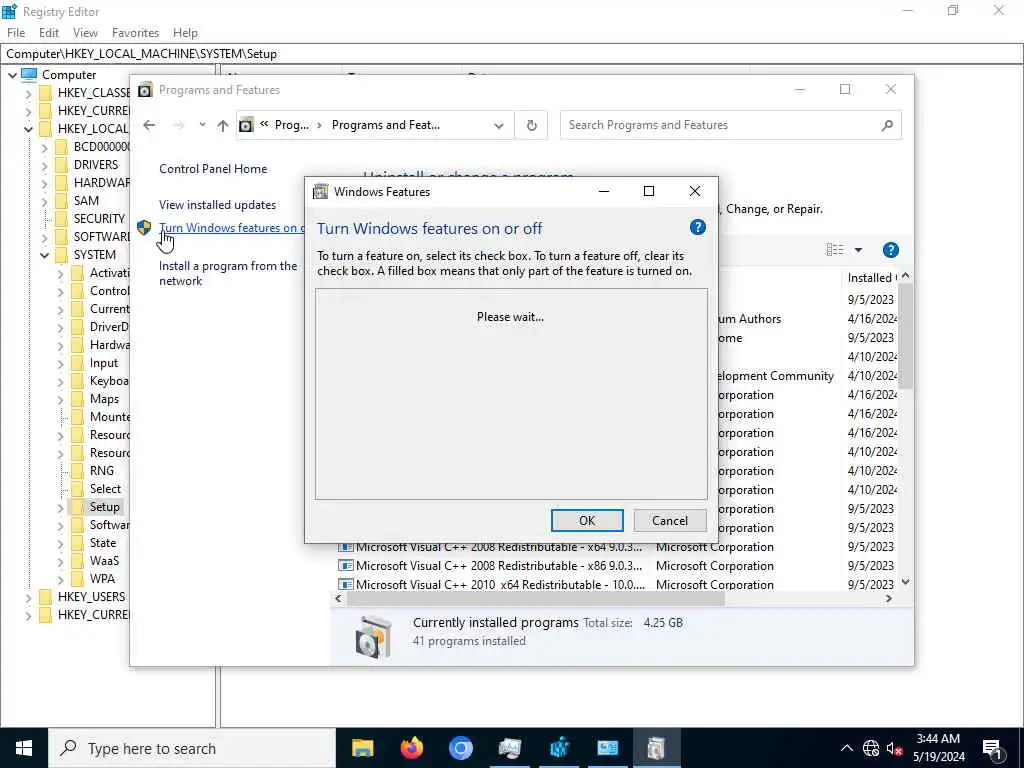1024x768 pixels.
Task: Expand the WPA key
Action: [60, 579]
